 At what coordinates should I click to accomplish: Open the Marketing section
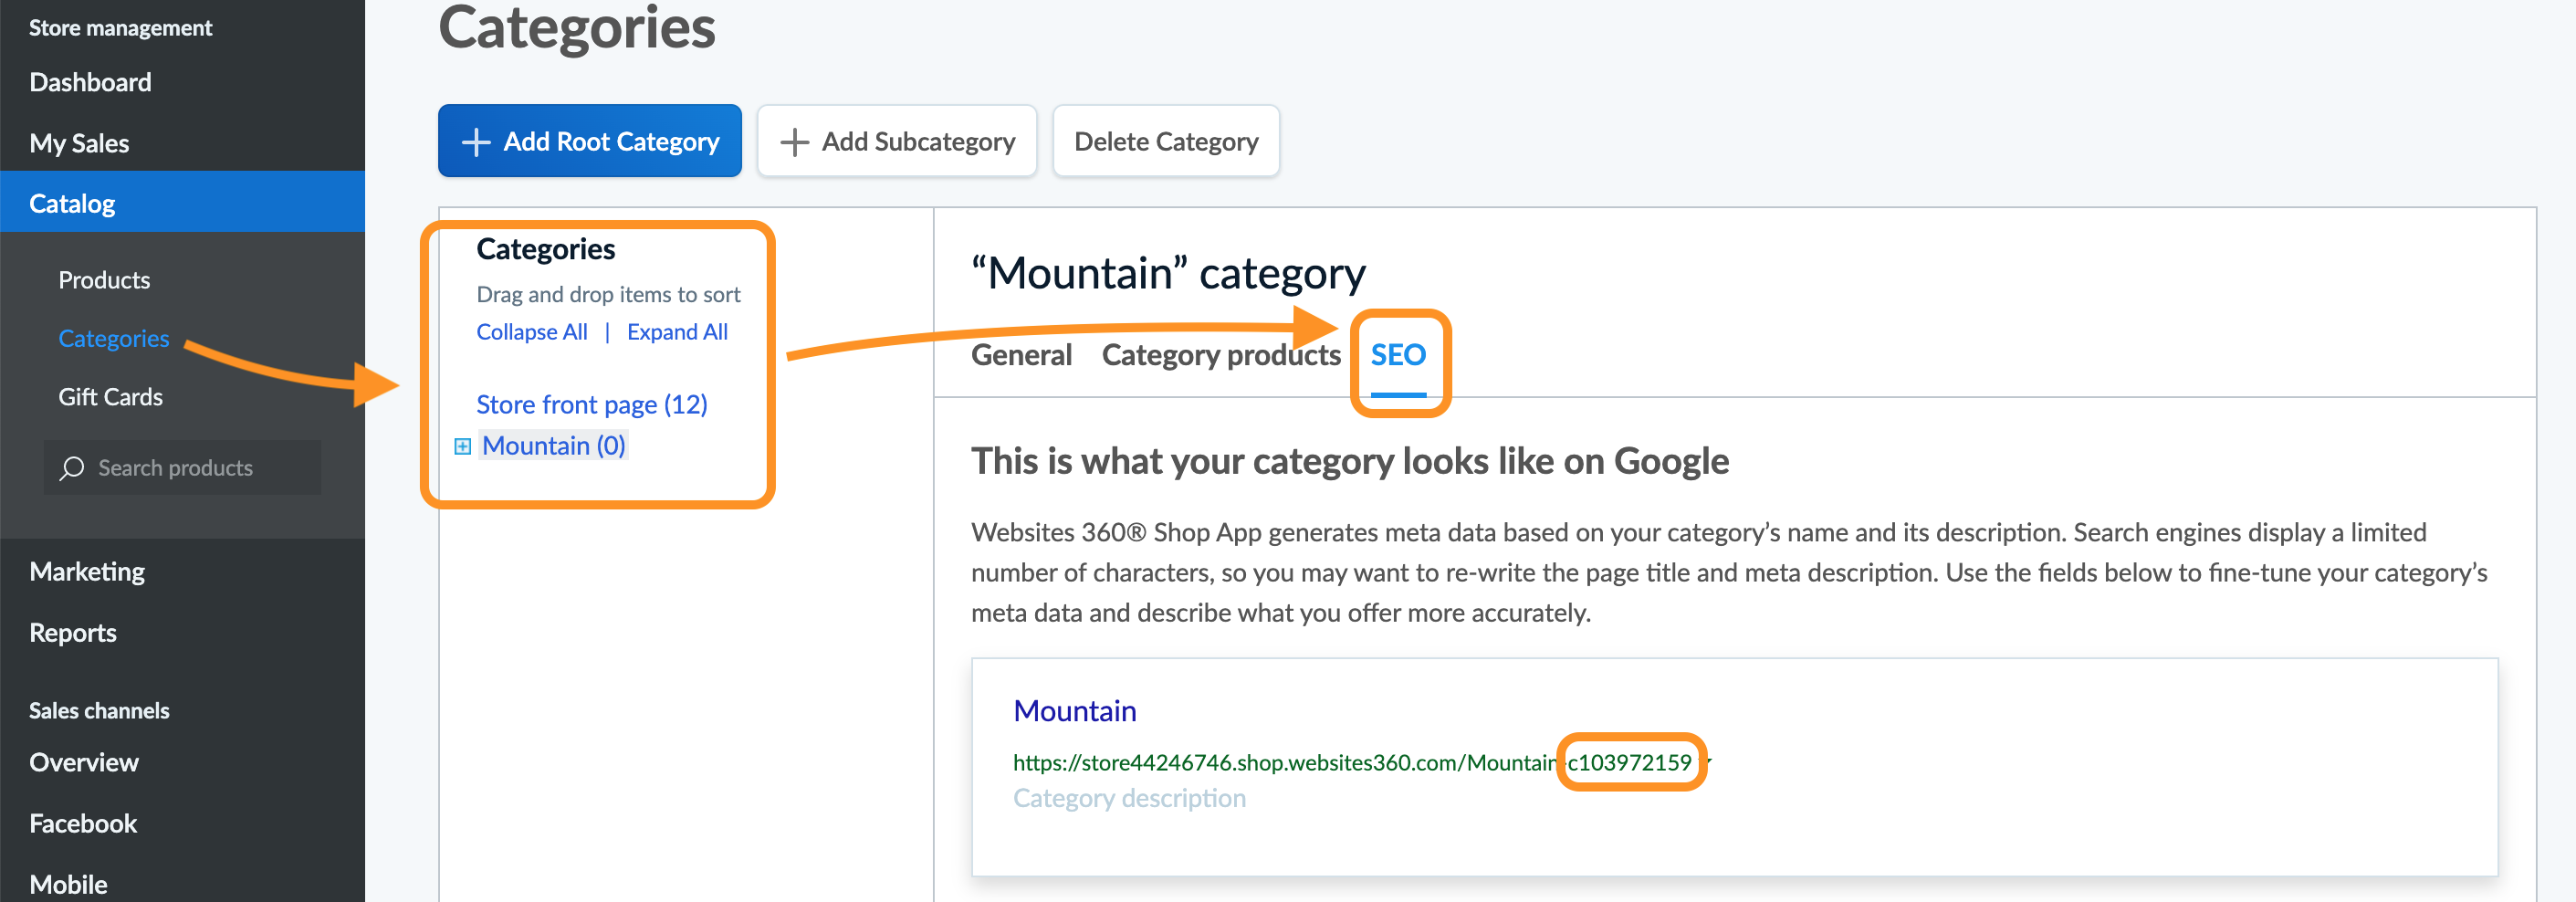87,572
